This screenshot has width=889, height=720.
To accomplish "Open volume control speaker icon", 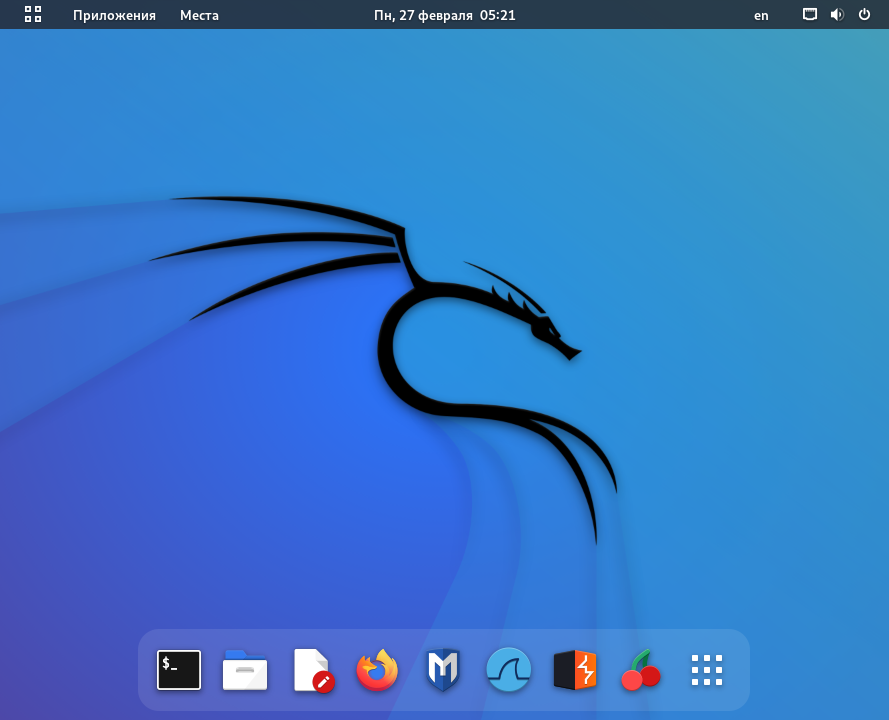I will pos(837,15).
